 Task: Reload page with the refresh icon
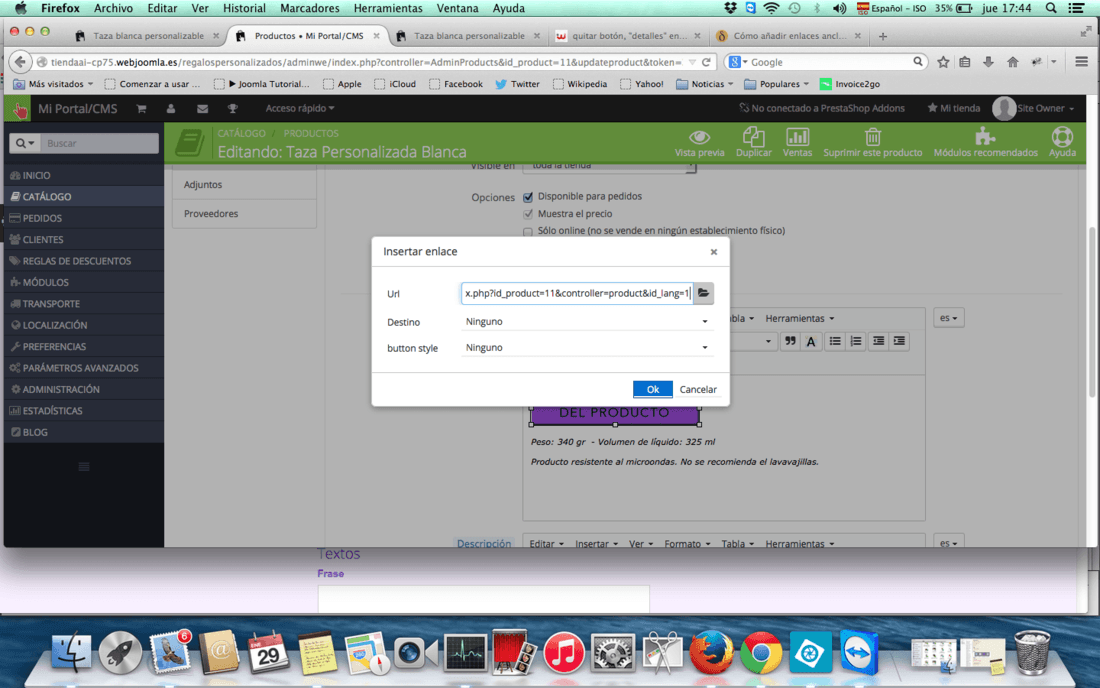(x=706, y=62)
